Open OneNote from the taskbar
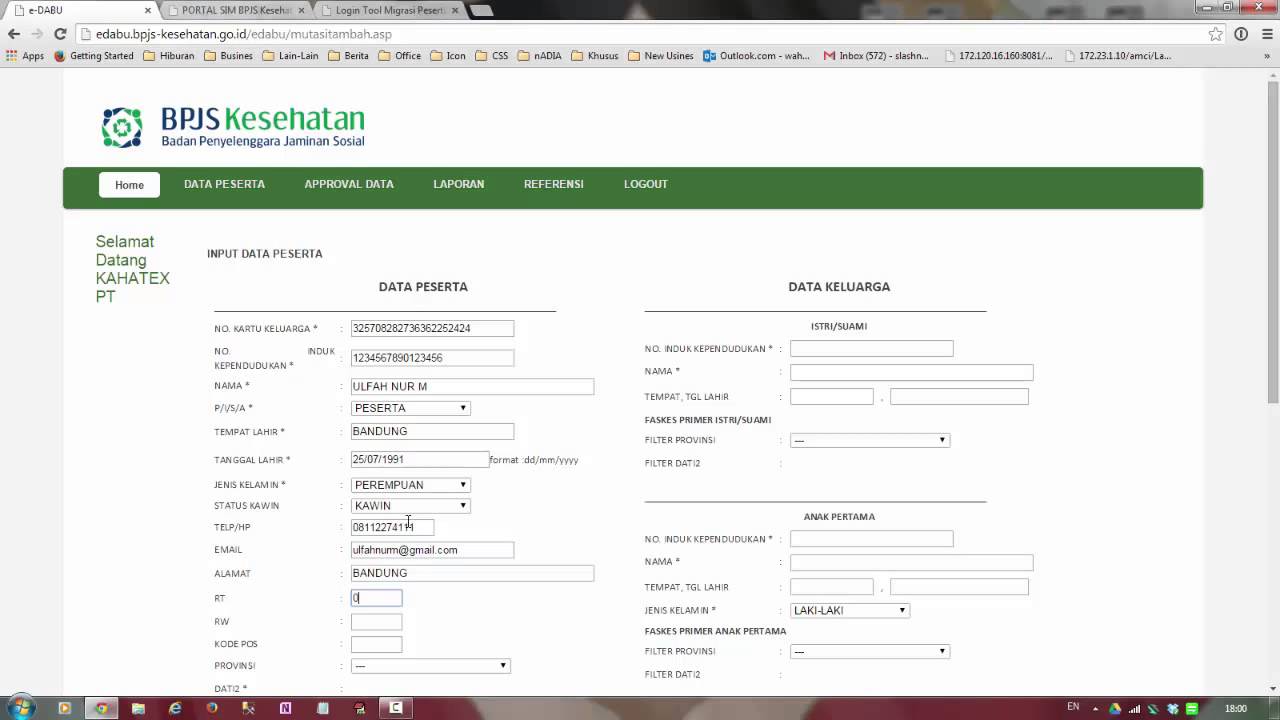 click(285, 708)
